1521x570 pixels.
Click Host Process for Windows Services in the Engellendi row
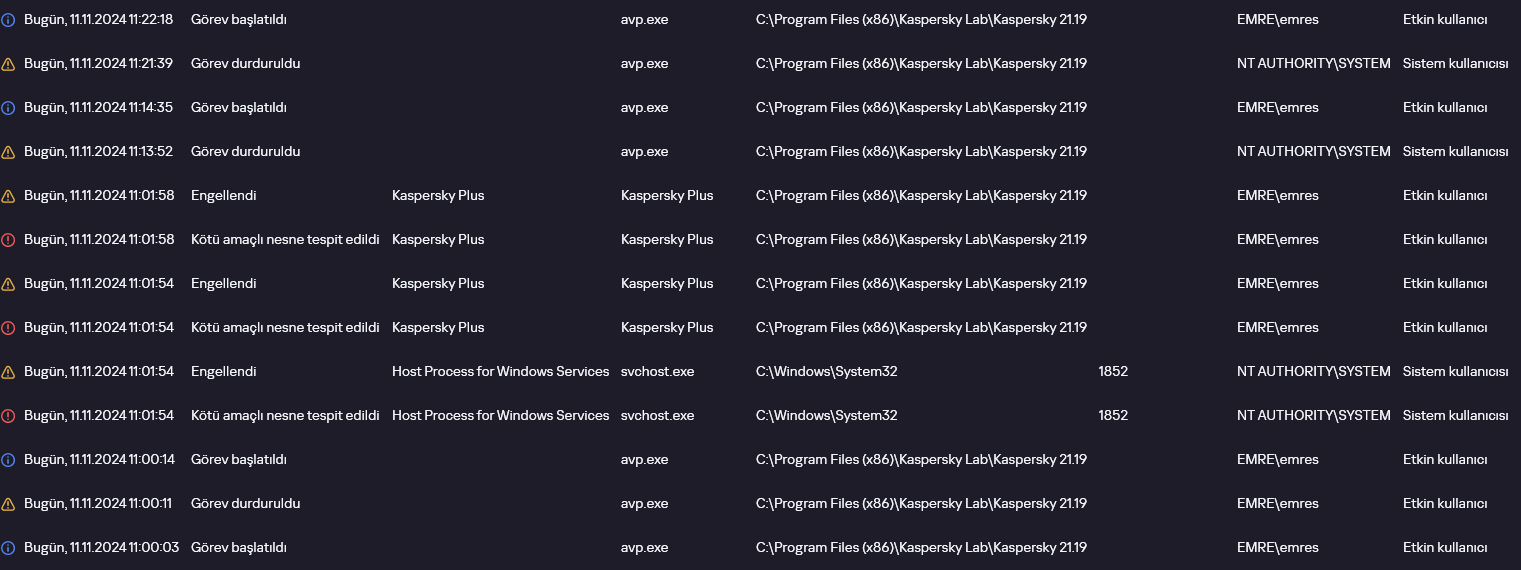[500, 372]
